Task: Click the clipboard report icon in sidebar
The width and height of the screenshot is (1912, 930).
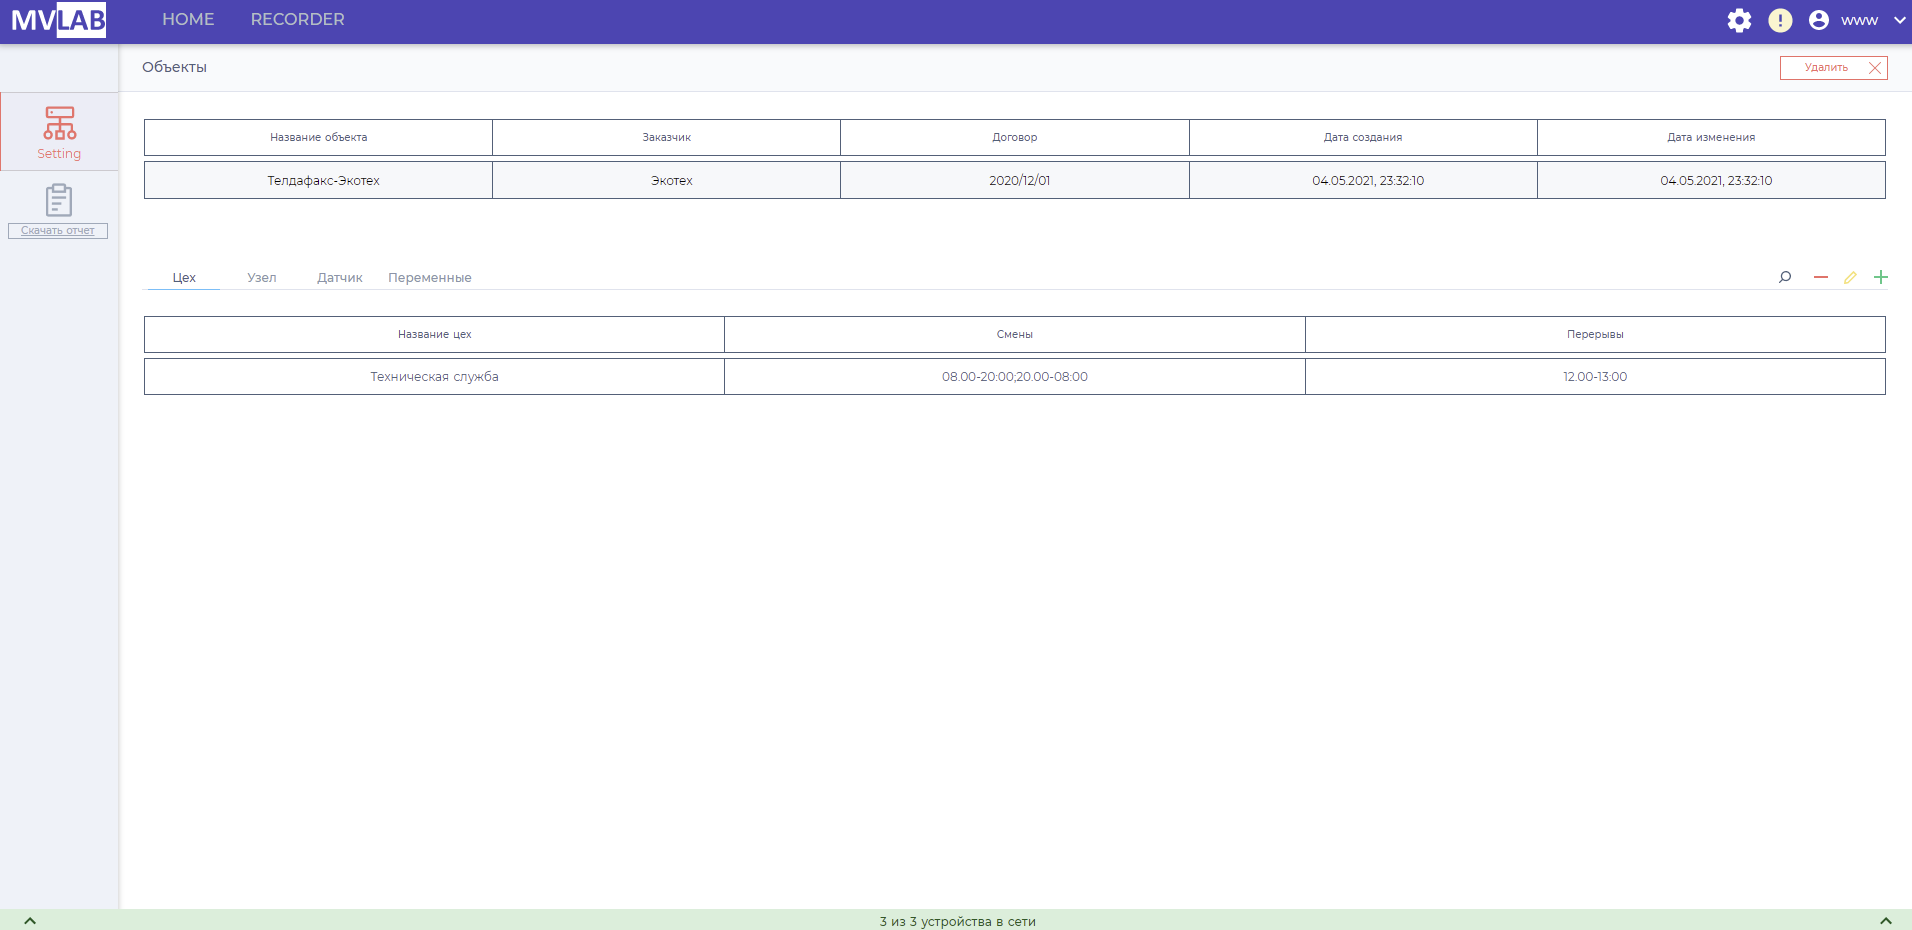Action: [59, 200]
